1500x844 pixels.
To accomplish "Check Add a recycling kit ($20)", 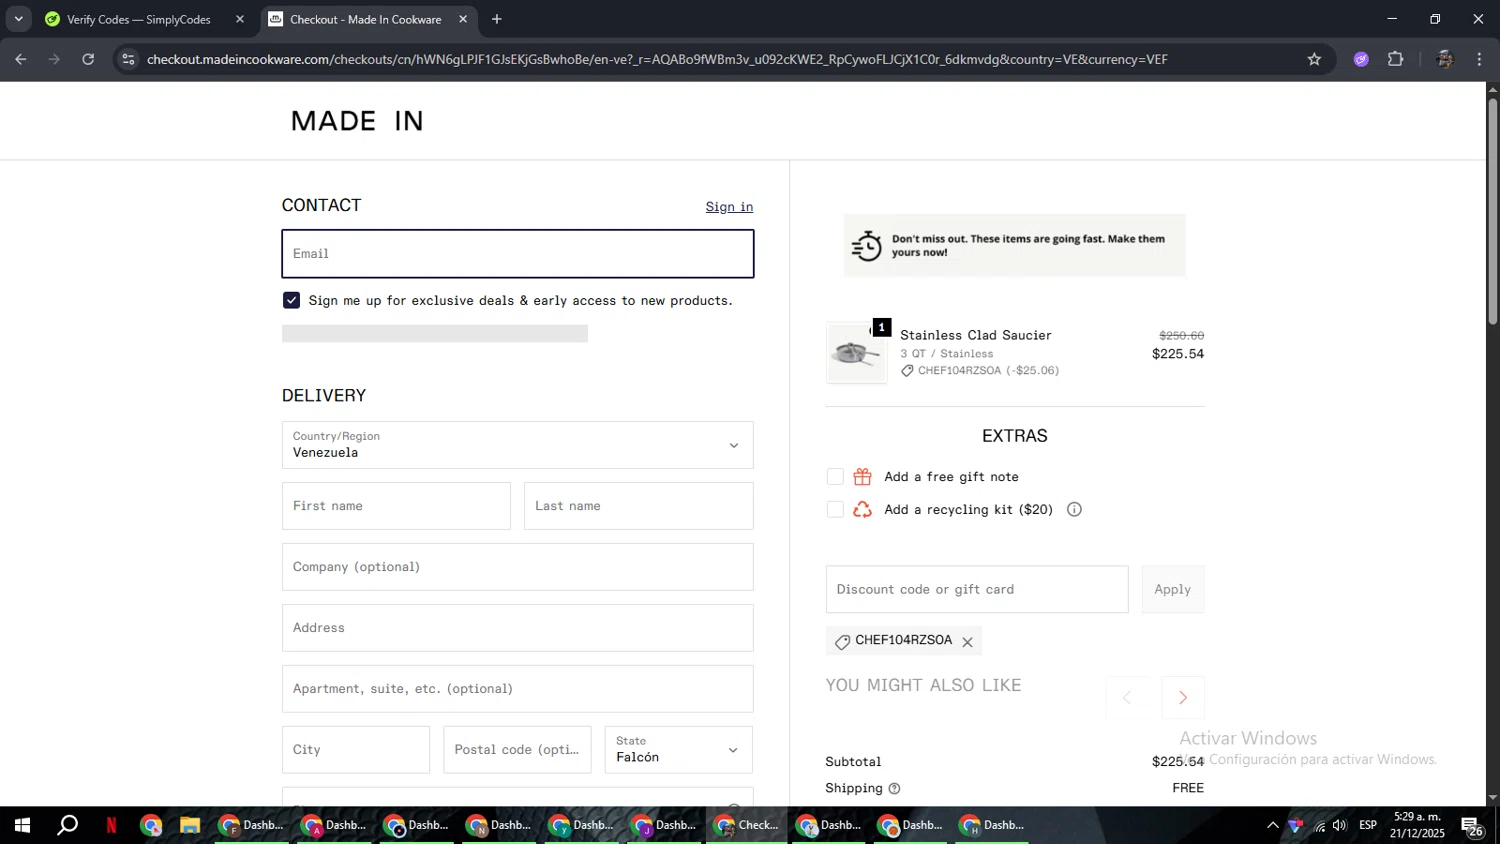I will point(835,510).
